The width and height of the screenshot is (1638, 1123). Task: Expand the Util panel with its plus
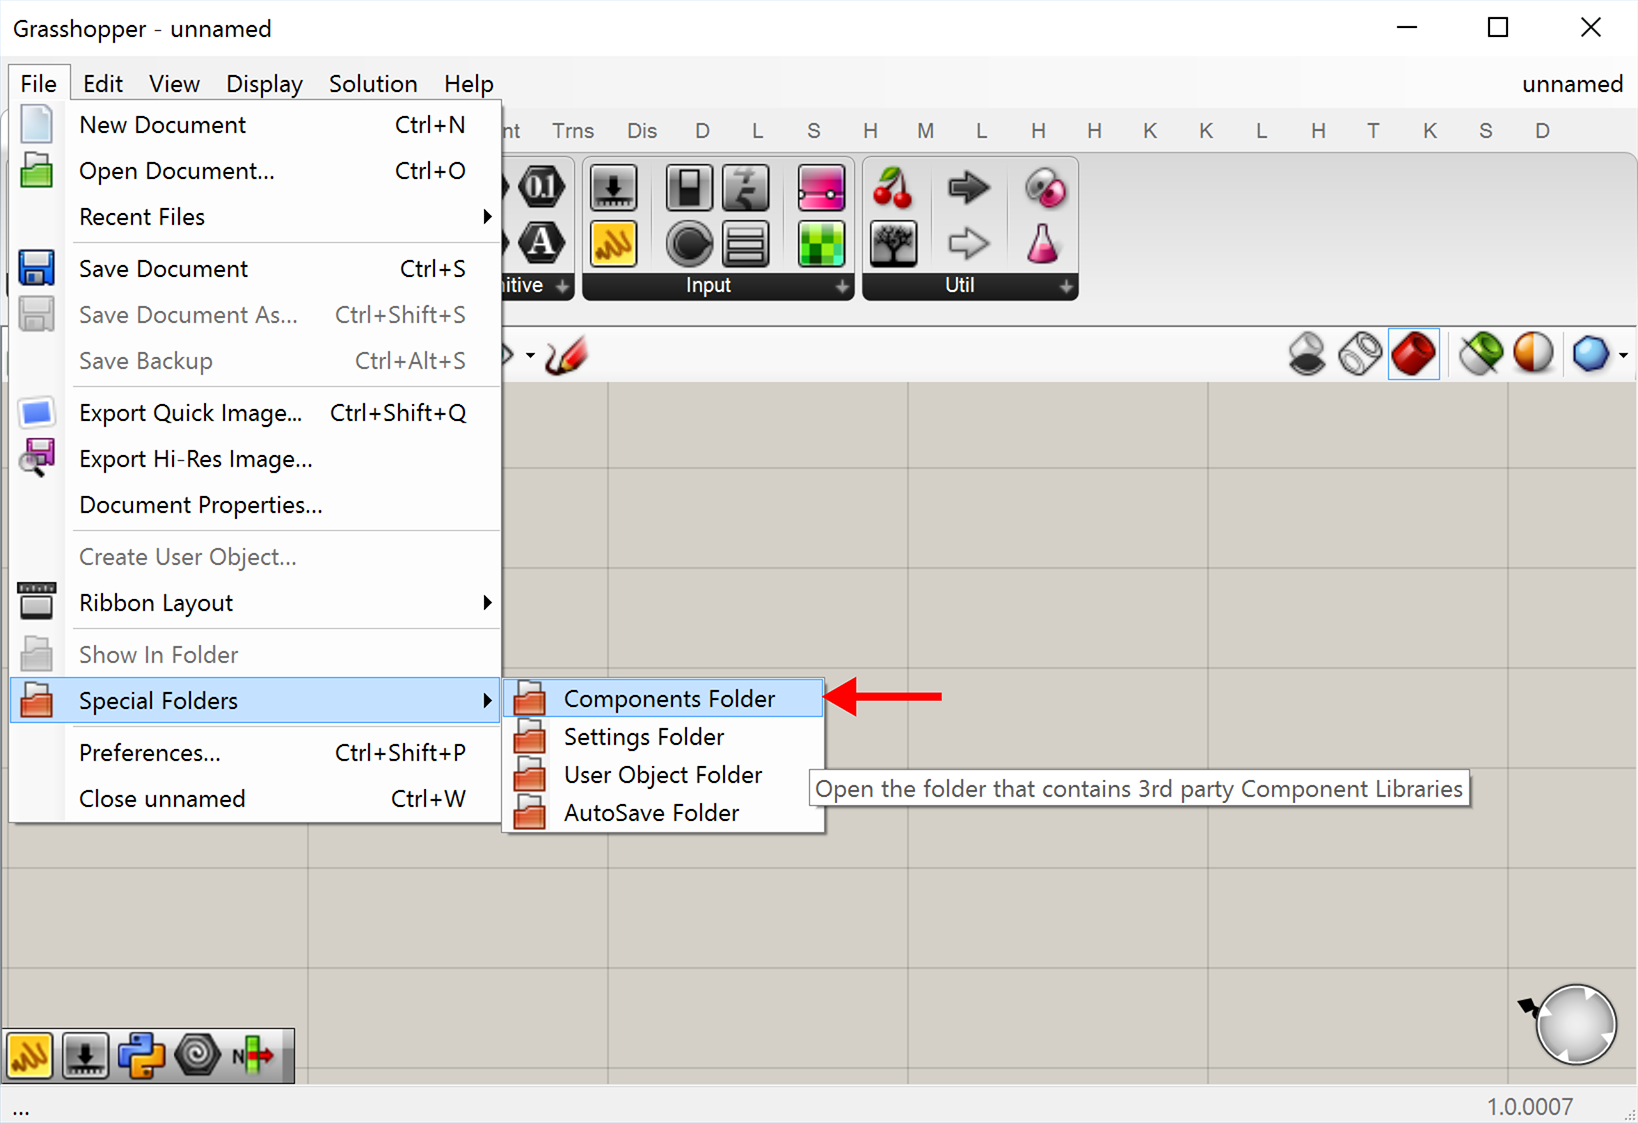[1066, 286]
